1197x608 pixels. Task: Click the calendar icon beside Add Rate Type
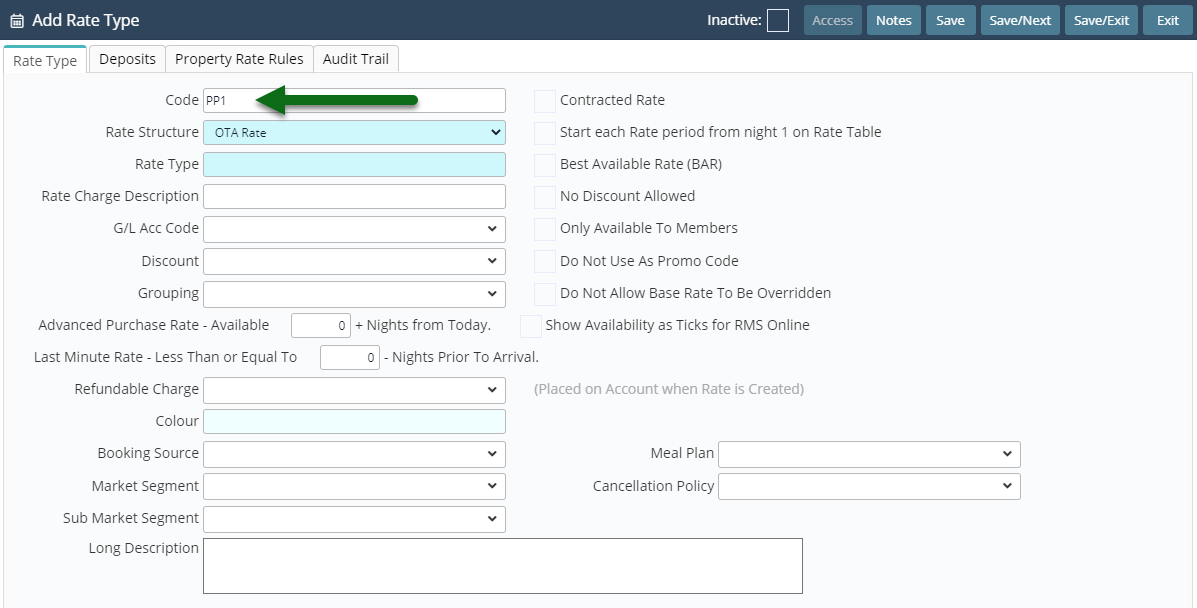point(17,21)
